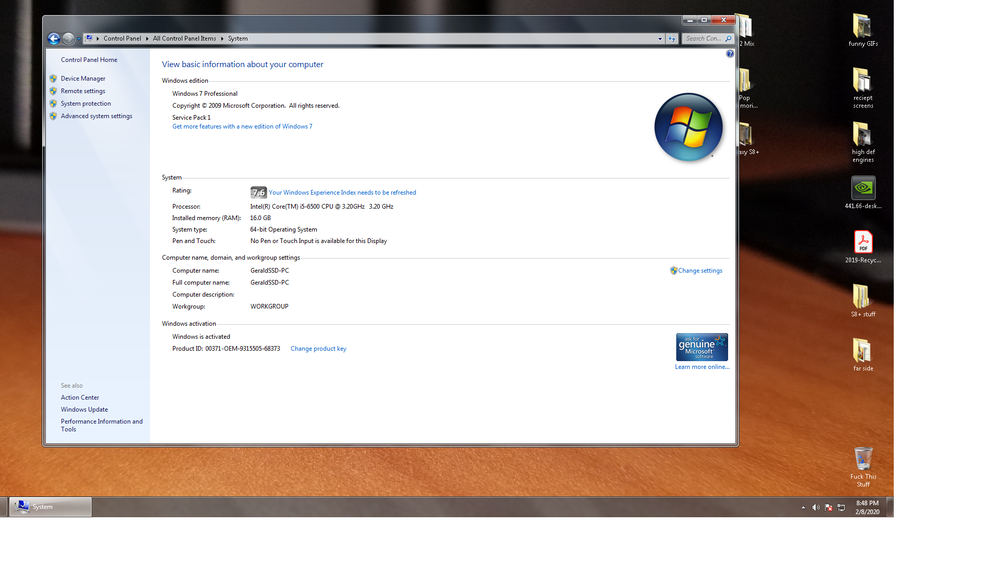Viewport: 1000px width, 562px height.
Task: Click All Control Panel Items in breadcrumb
Action: pos(184,39)
